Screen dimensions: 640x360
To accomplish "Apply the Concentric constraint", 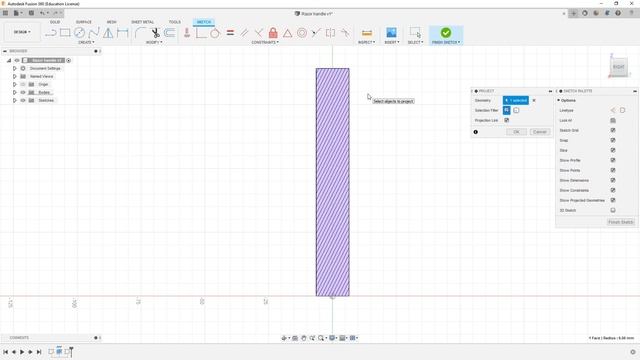I will pyautogui.click(x=302, y=33).
